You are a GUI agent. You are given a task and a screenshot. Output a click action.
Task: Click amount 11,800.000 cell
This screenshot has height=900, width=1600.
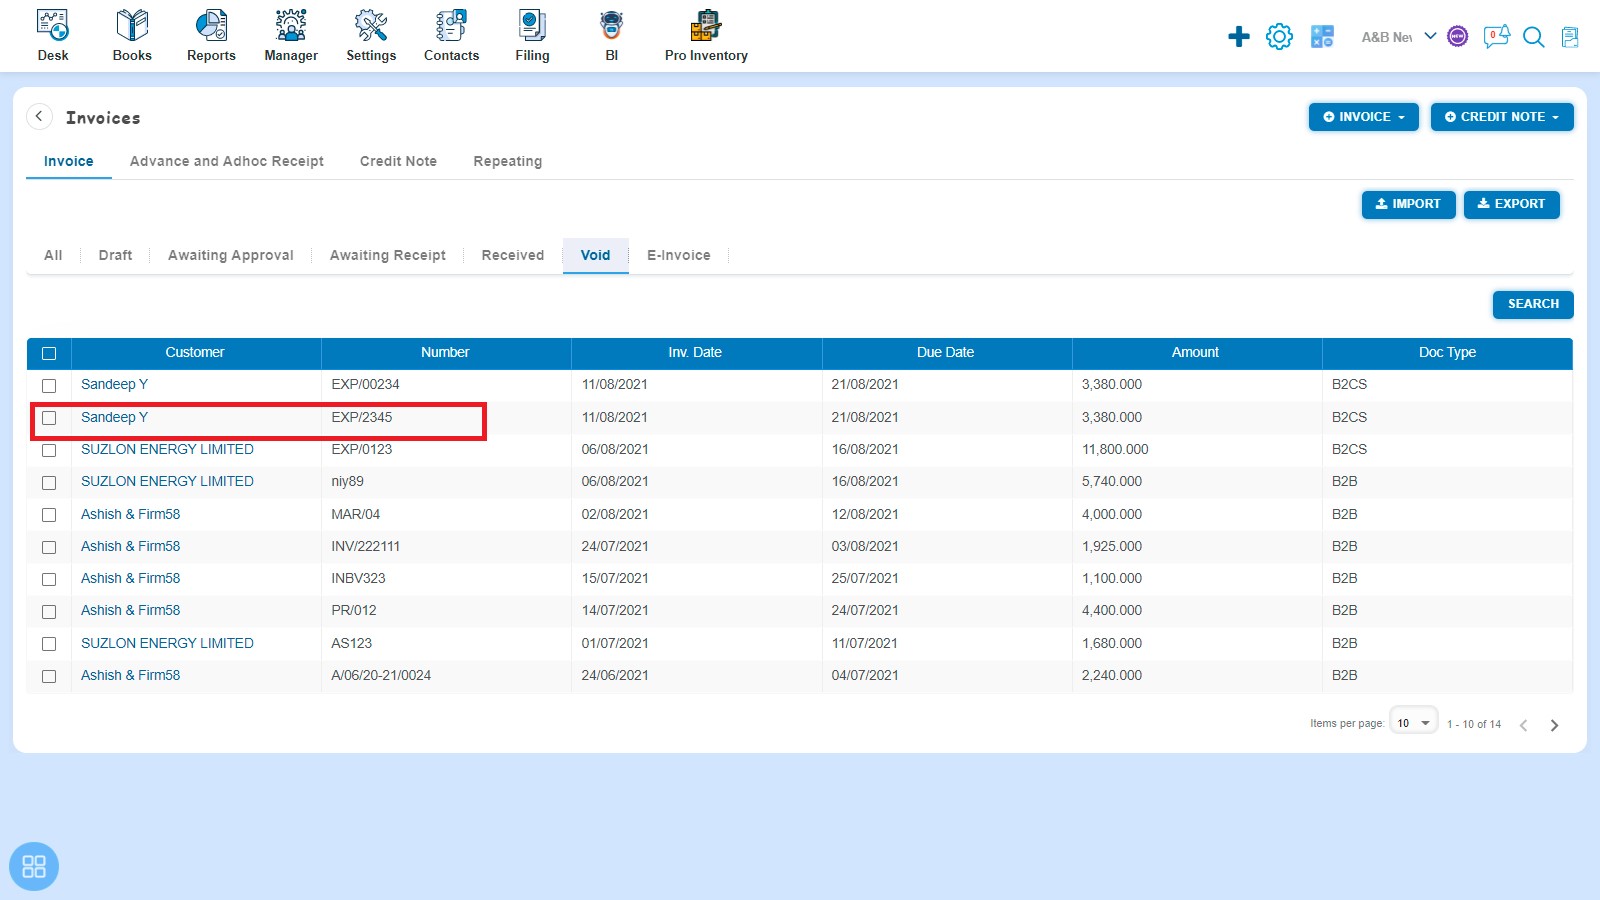point(1115,449)
